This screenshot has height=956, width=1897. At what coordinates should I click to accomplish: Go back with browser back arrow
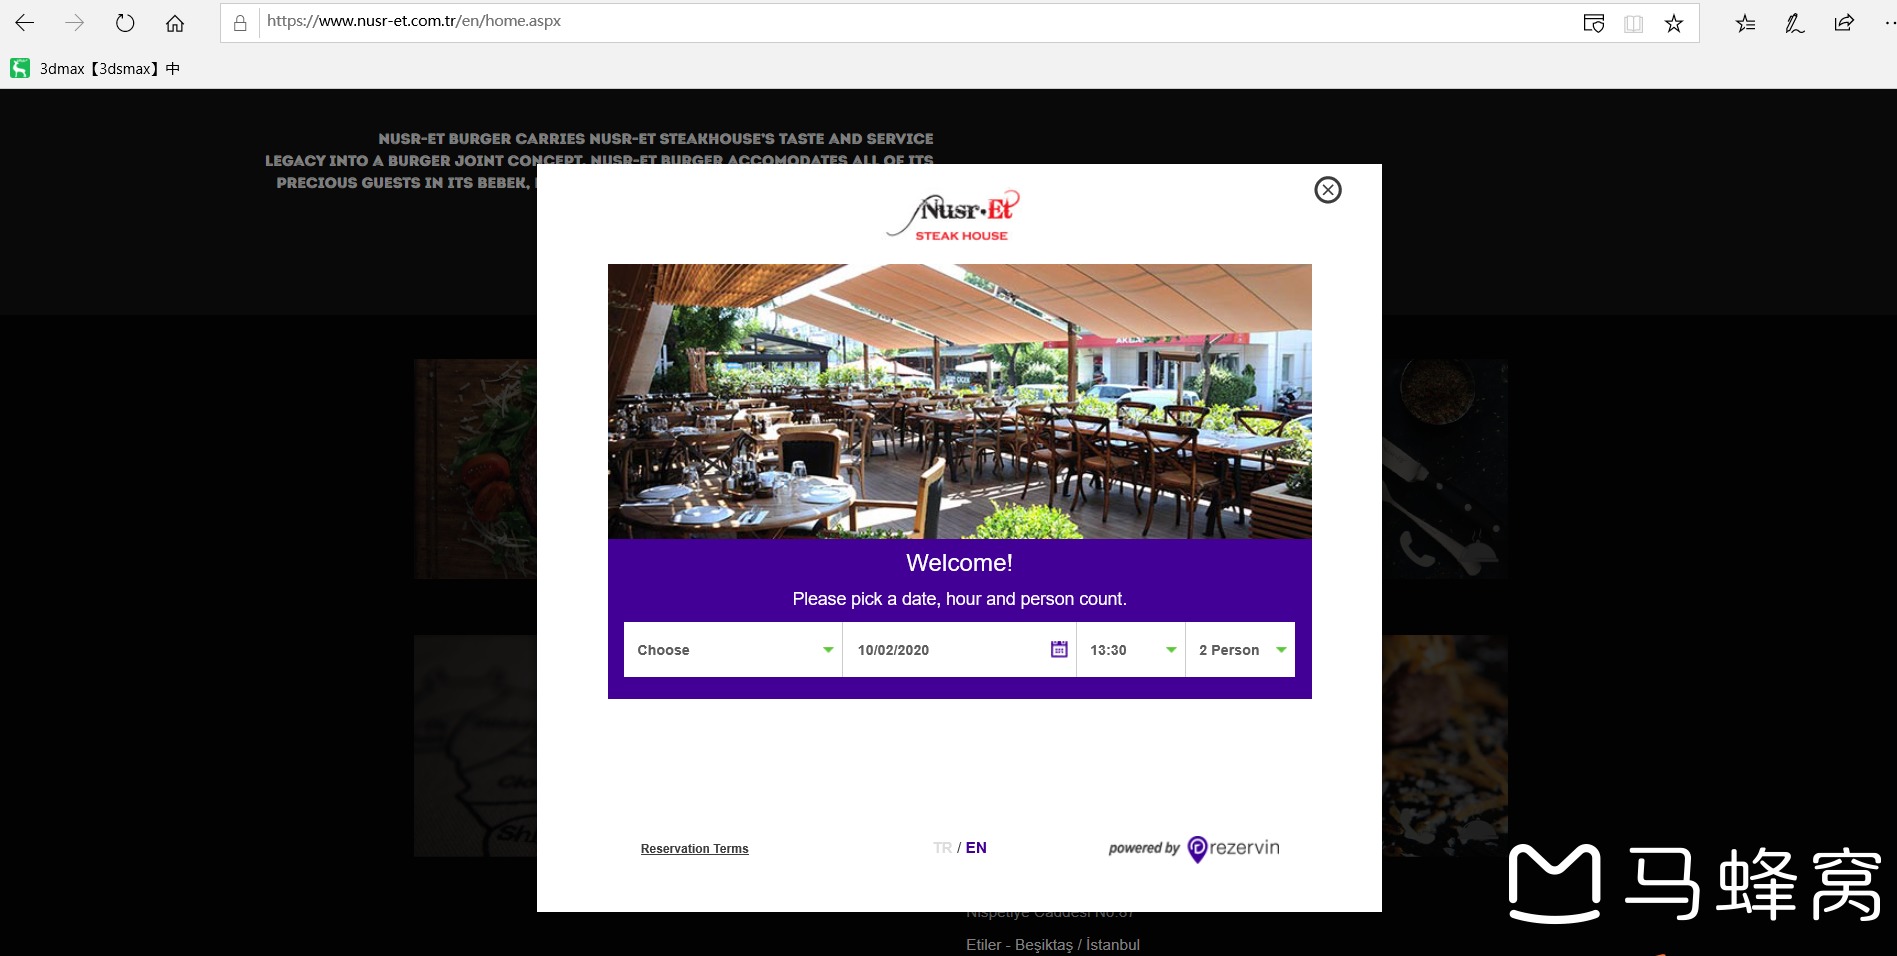pos(25,22)
